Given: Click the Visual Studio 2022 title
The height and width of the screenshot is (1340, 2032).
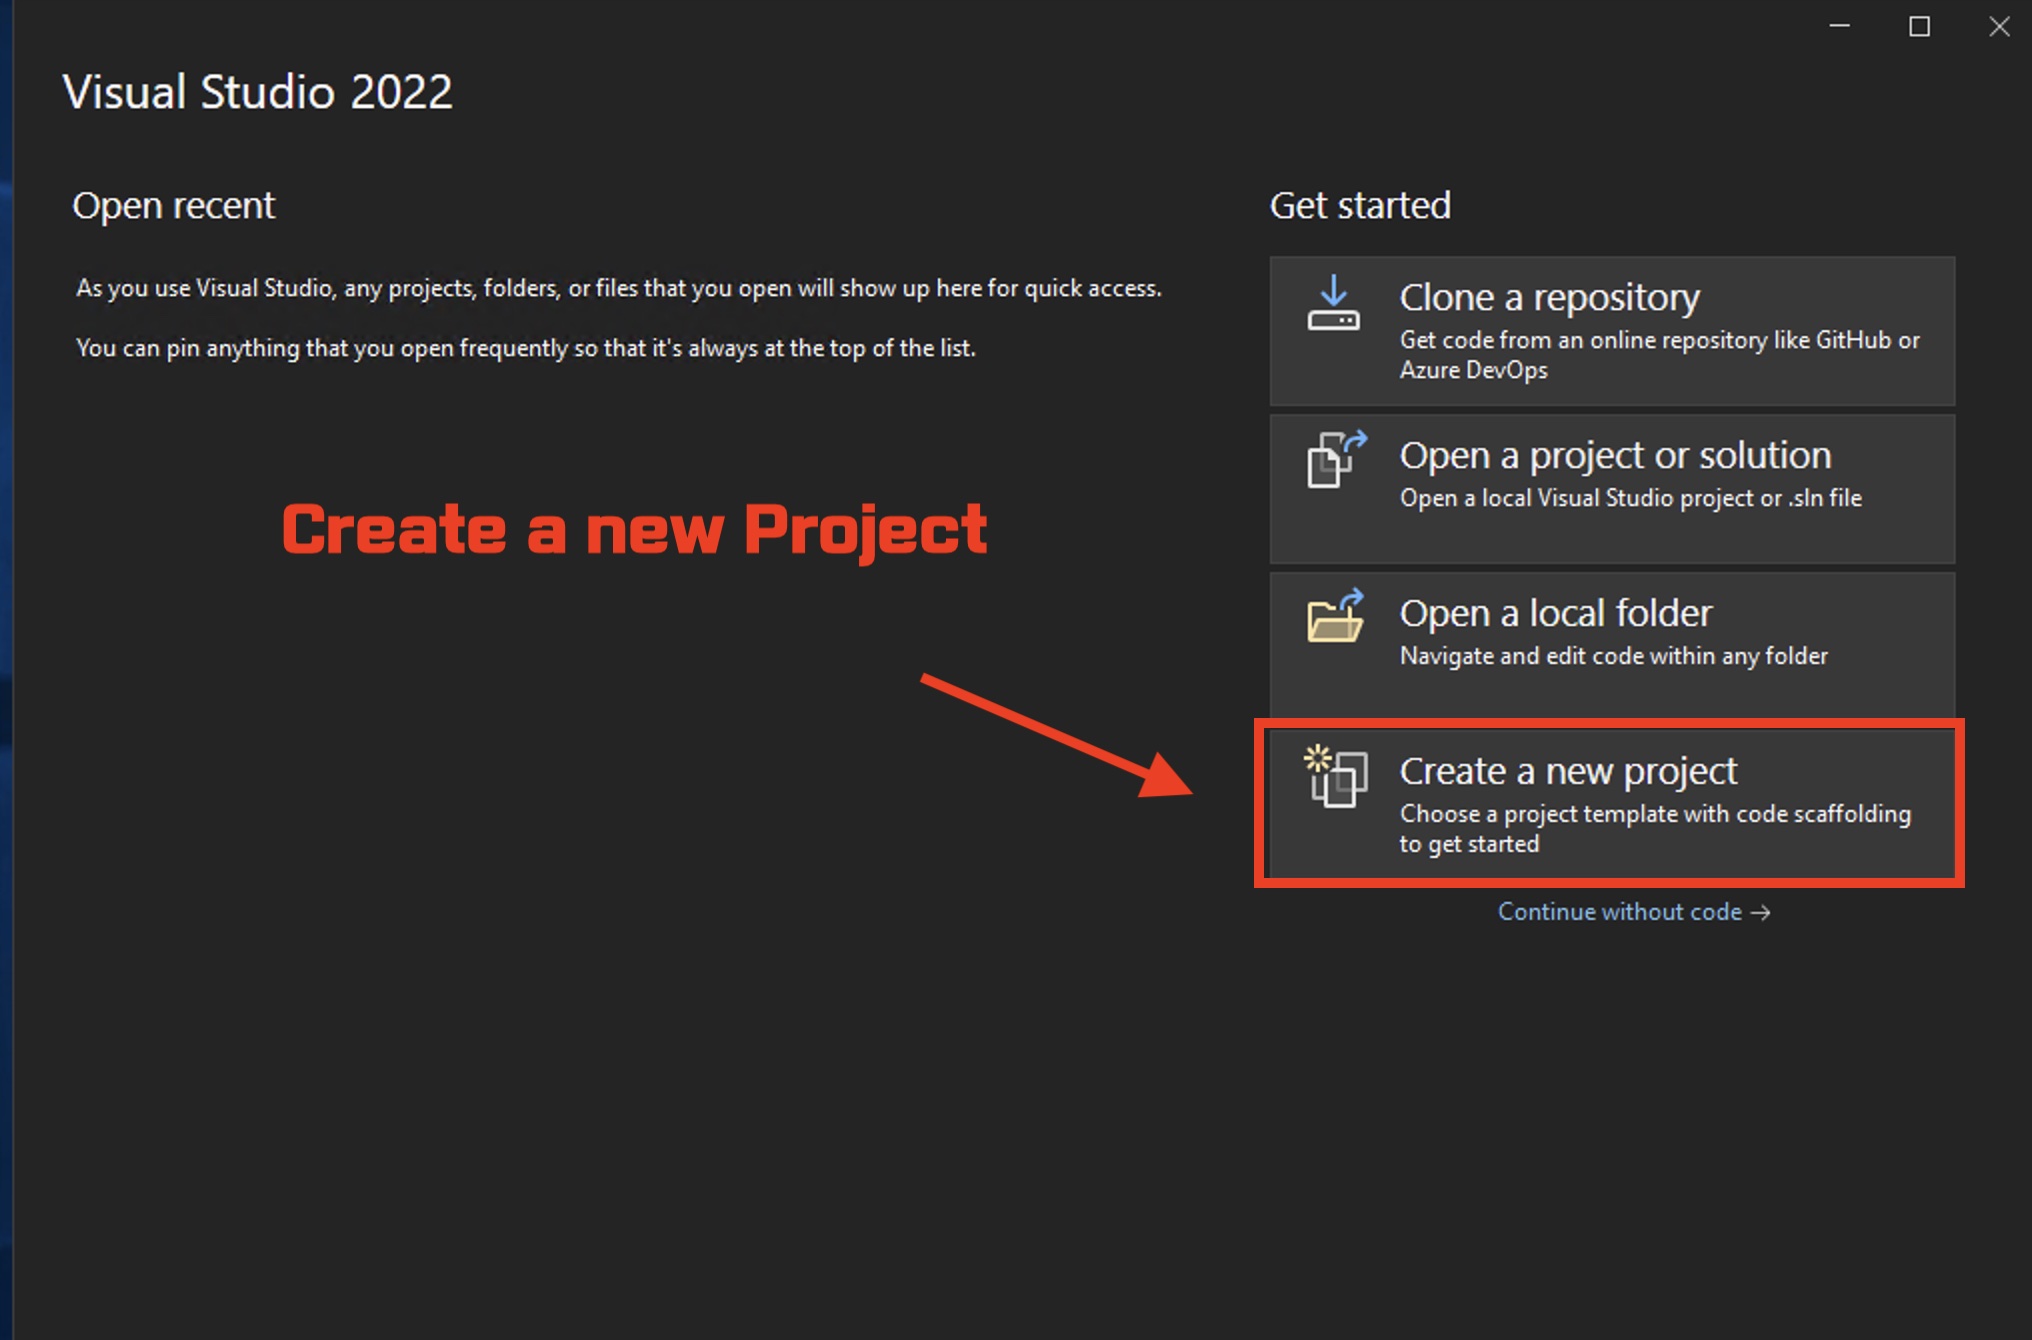Looking at the screenshot, I should [257, 92].
